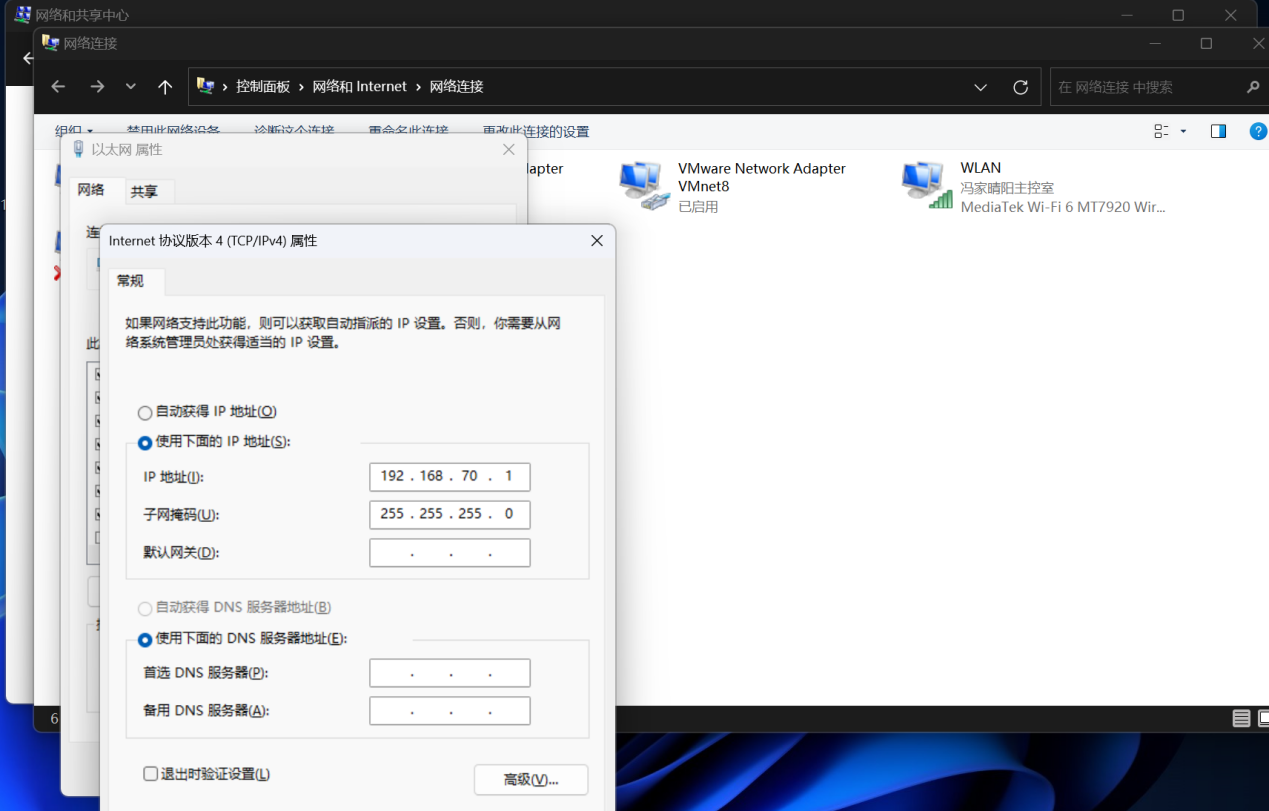
Task: Select 使用下面的 IP 地址 radio button
Action: (x=145, y=443)
